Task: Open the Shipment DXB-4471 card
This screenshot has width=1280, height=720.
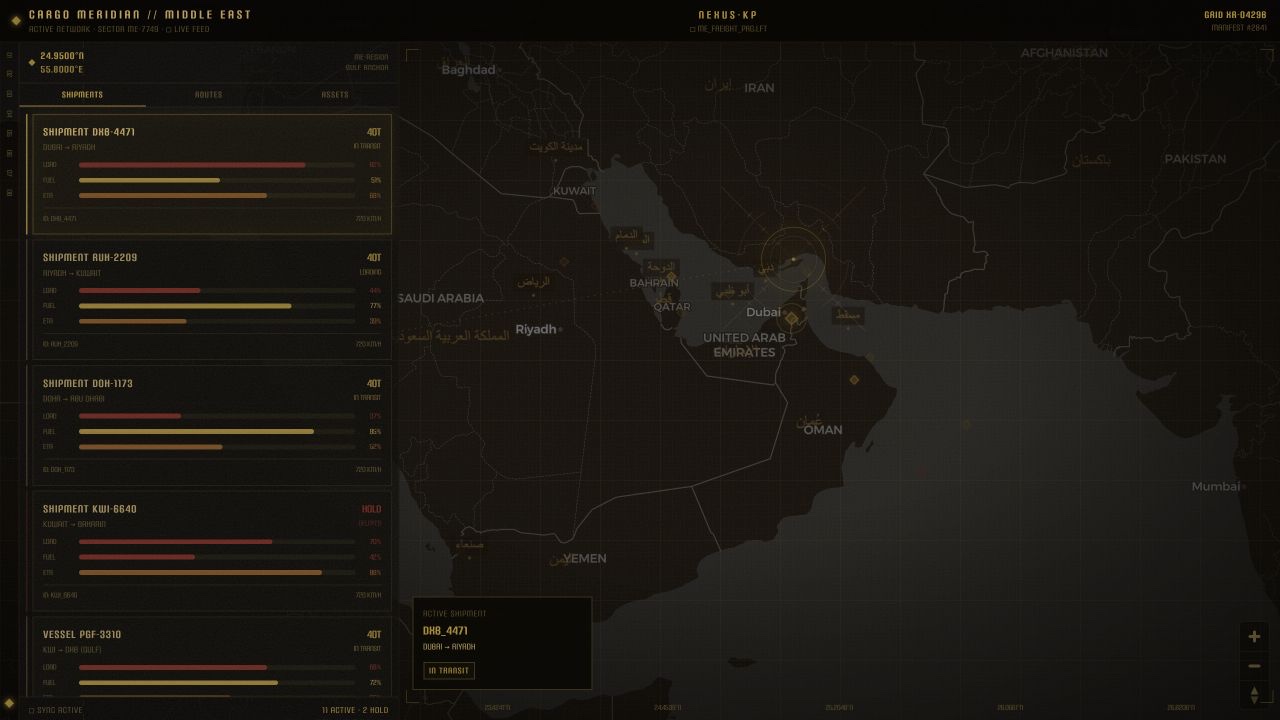Action: tap(212, 174)
